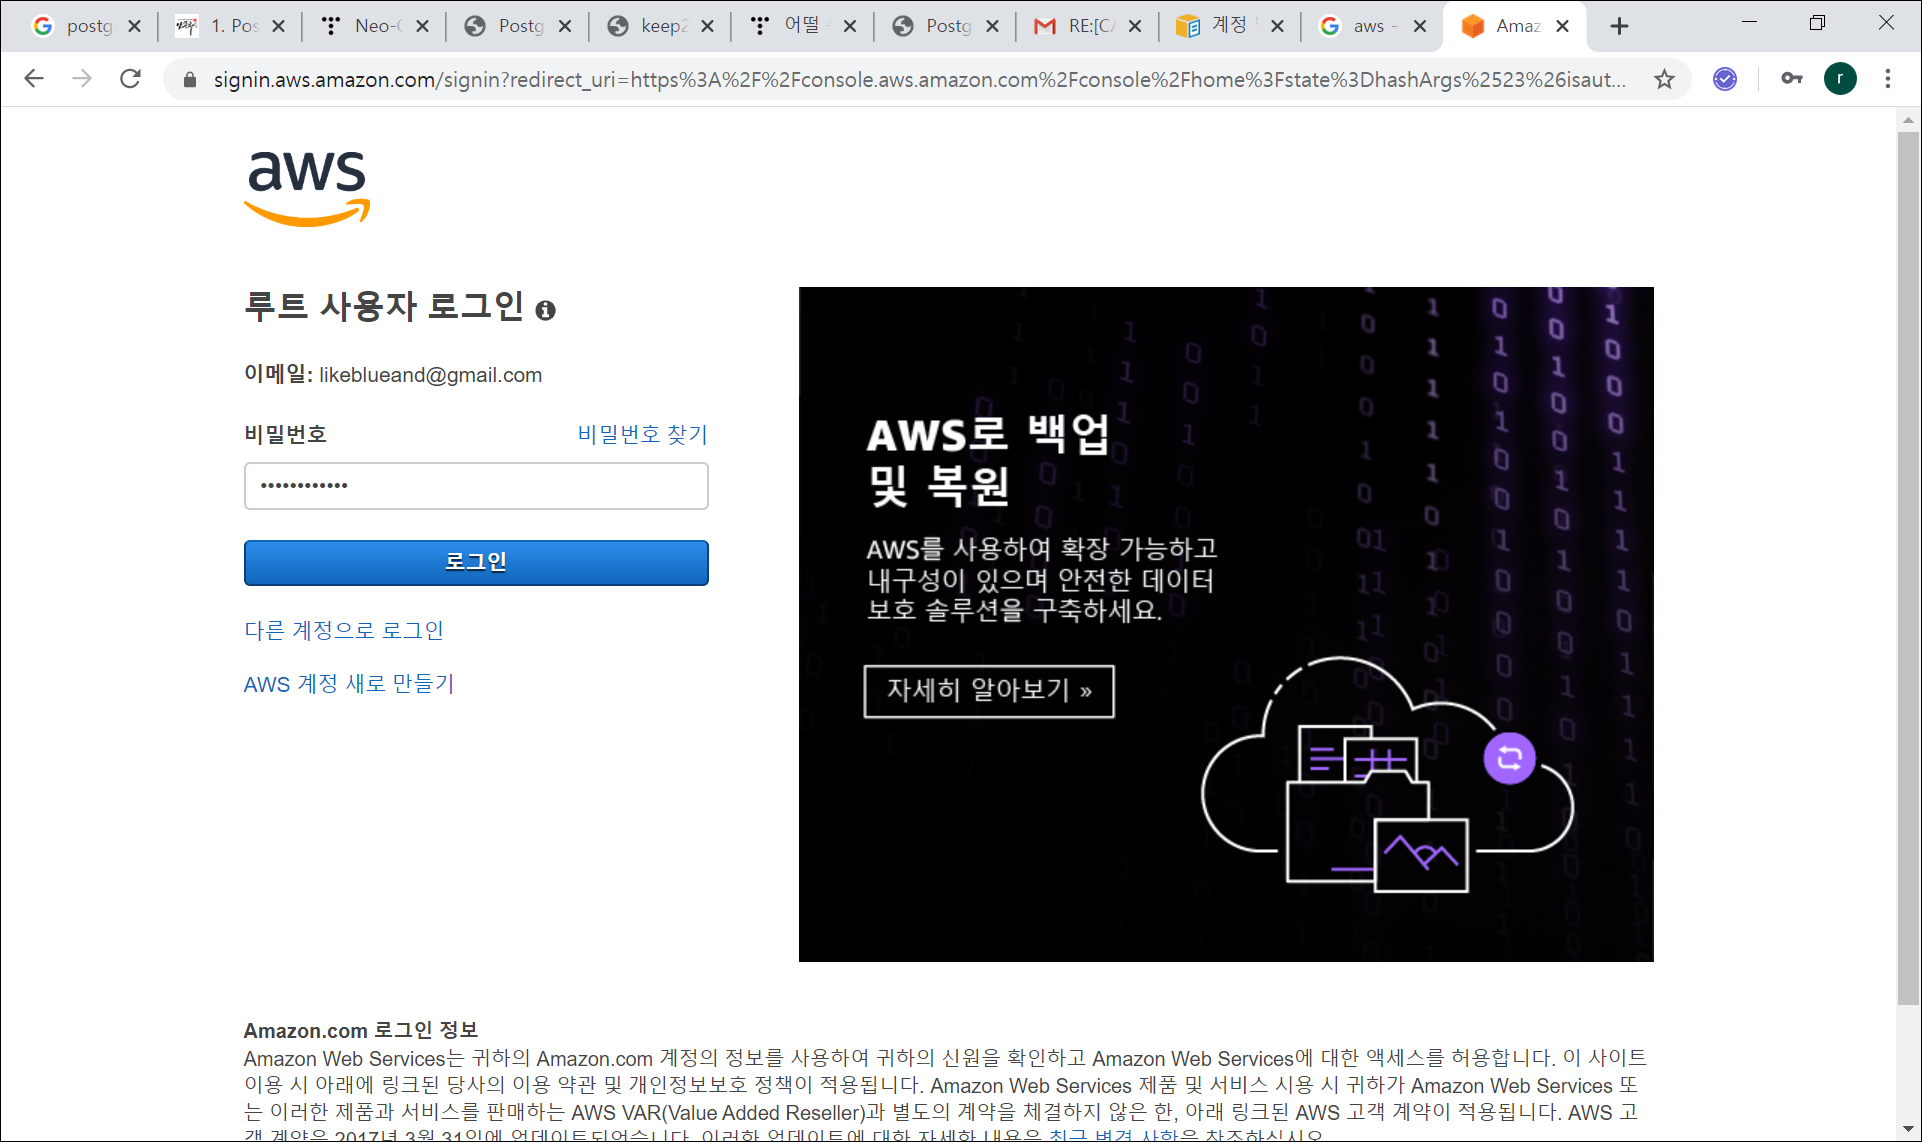The image size is (1922, 1142).
Task: Go back to the previous page
Action: [x=34, y=79]
